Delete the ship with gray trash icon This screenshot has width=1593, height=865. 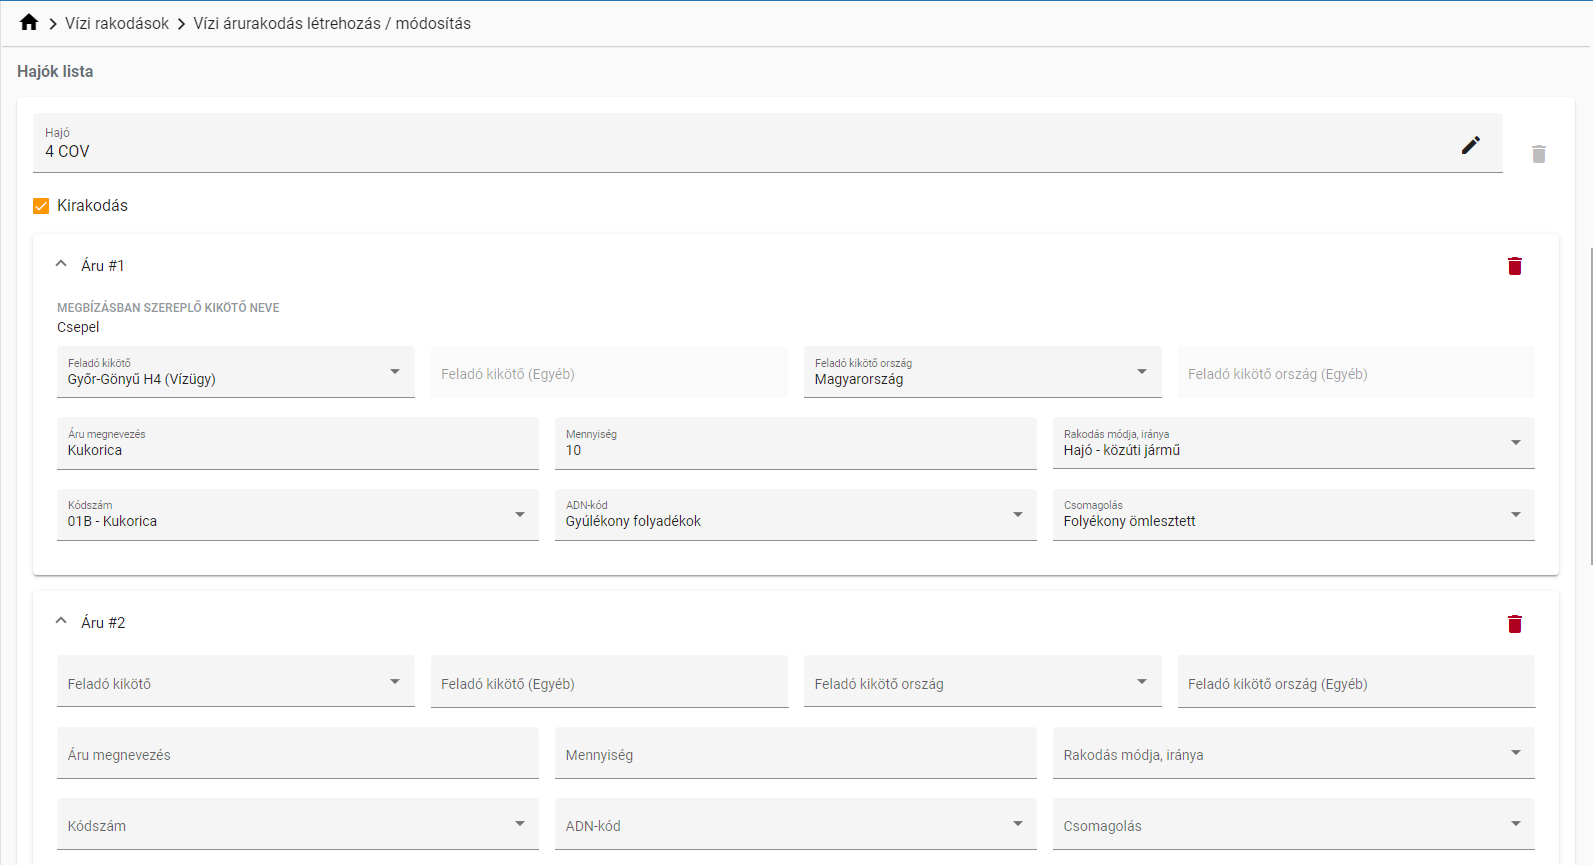tap(1538, 154)
